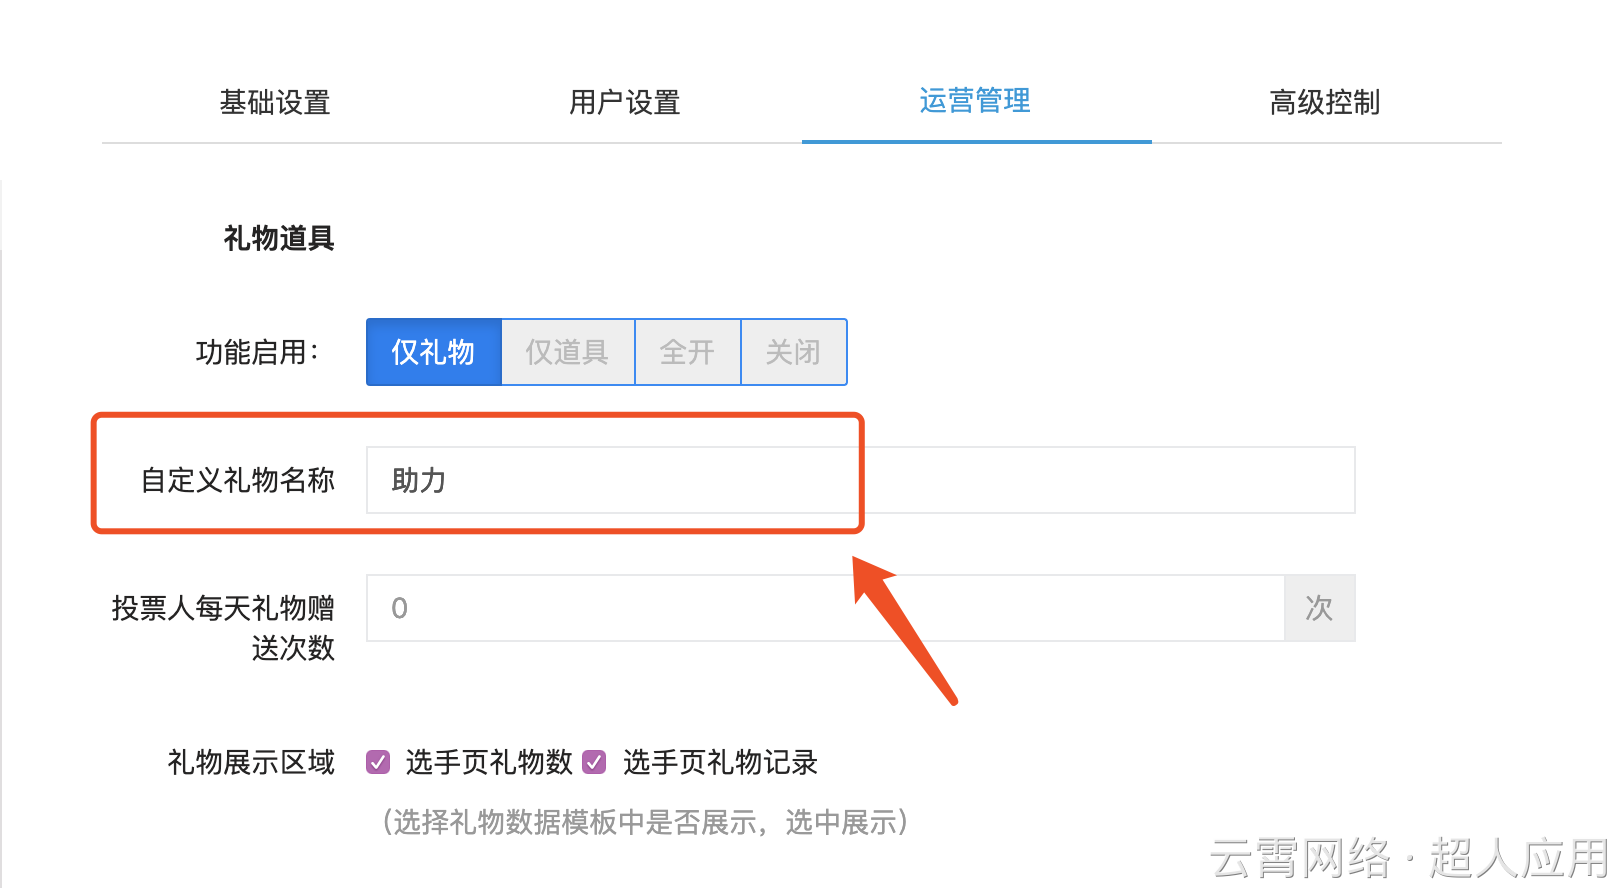Image resolution: width=1616 pixels, height=888 pixels.
Task: Toggle the 选手页礼物数 checkbox
Action: point(378,762)
